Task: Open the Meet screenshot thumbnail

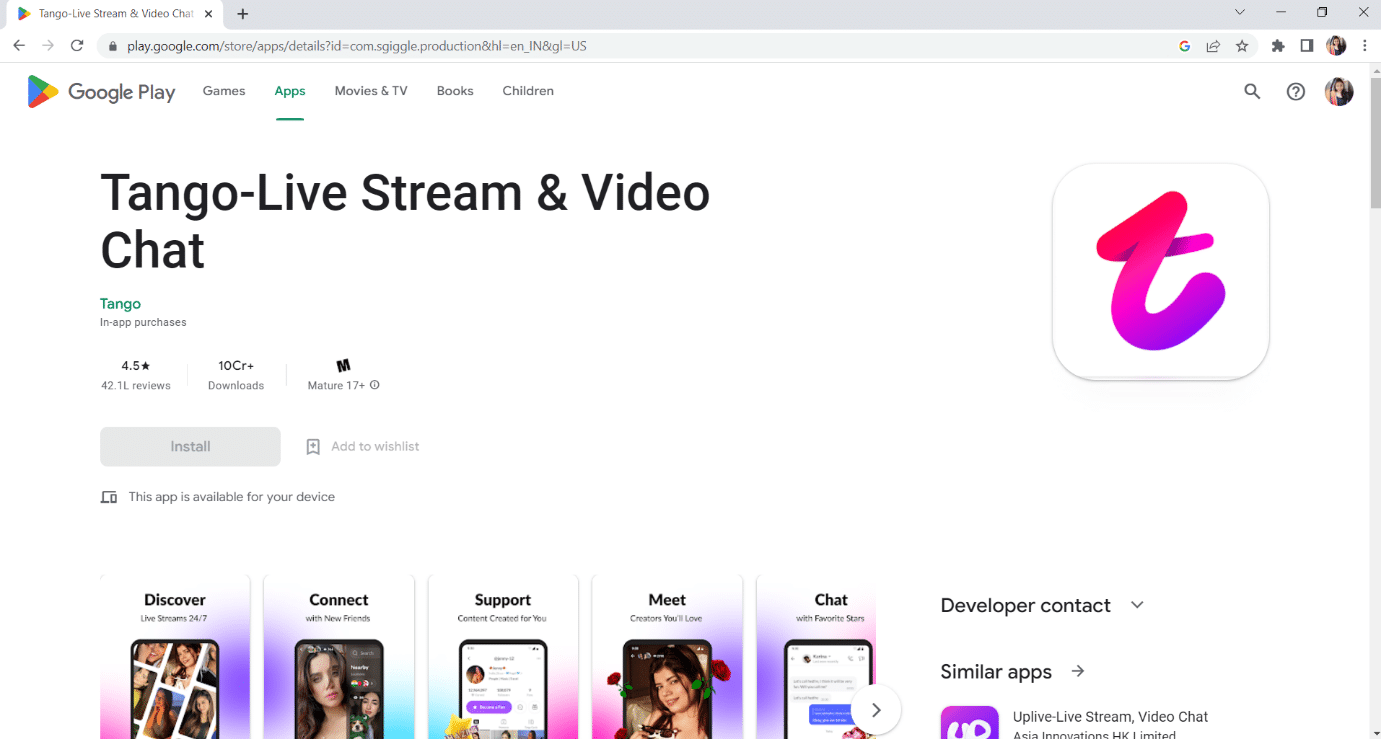Action: pyautogui.click(x=667, y=657)
